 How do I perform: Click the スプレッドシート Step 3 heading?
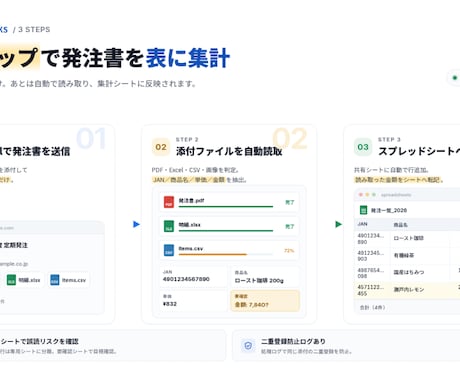(419, 151)
